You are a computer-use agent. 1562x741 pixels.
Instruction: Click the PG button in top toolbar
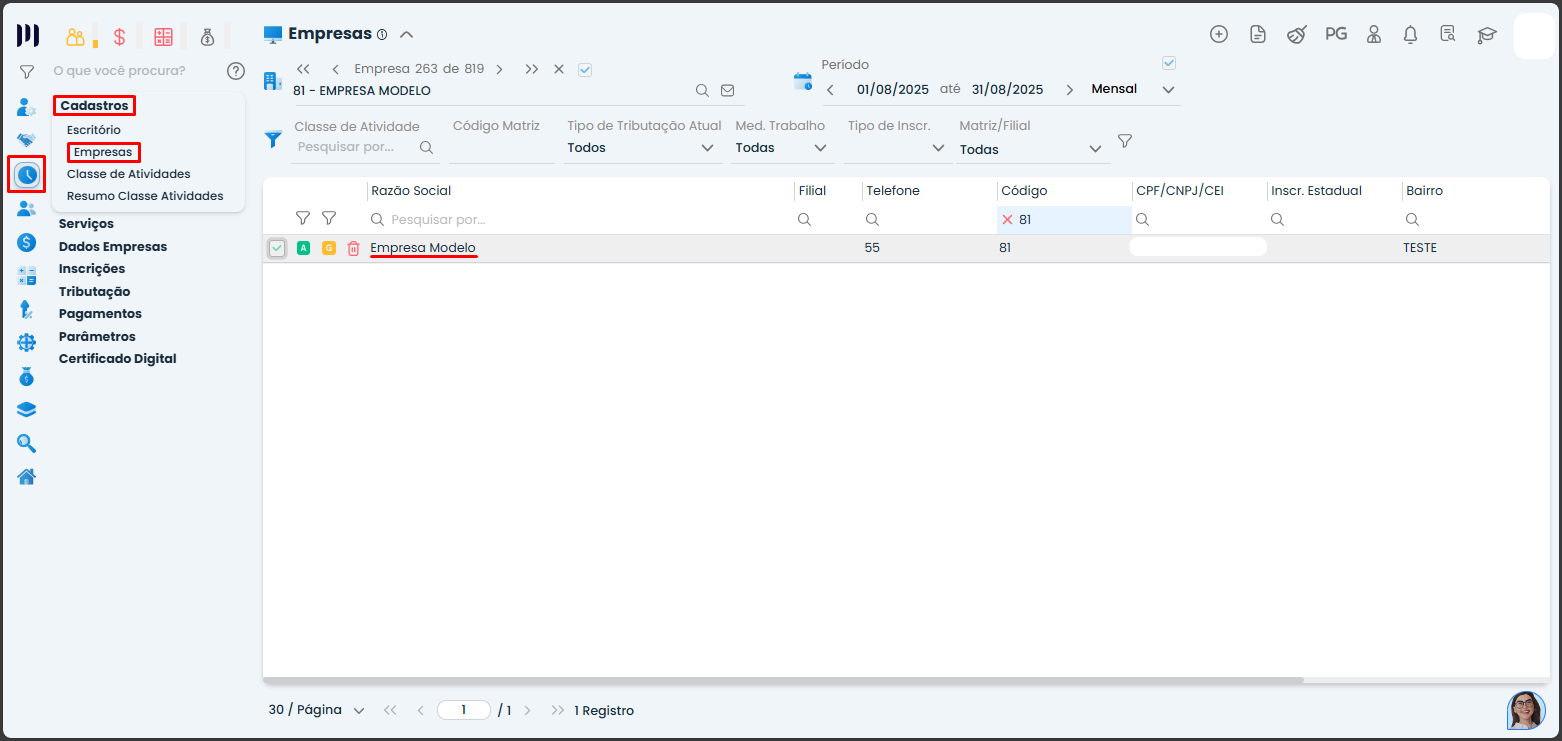coord(1335,34)
